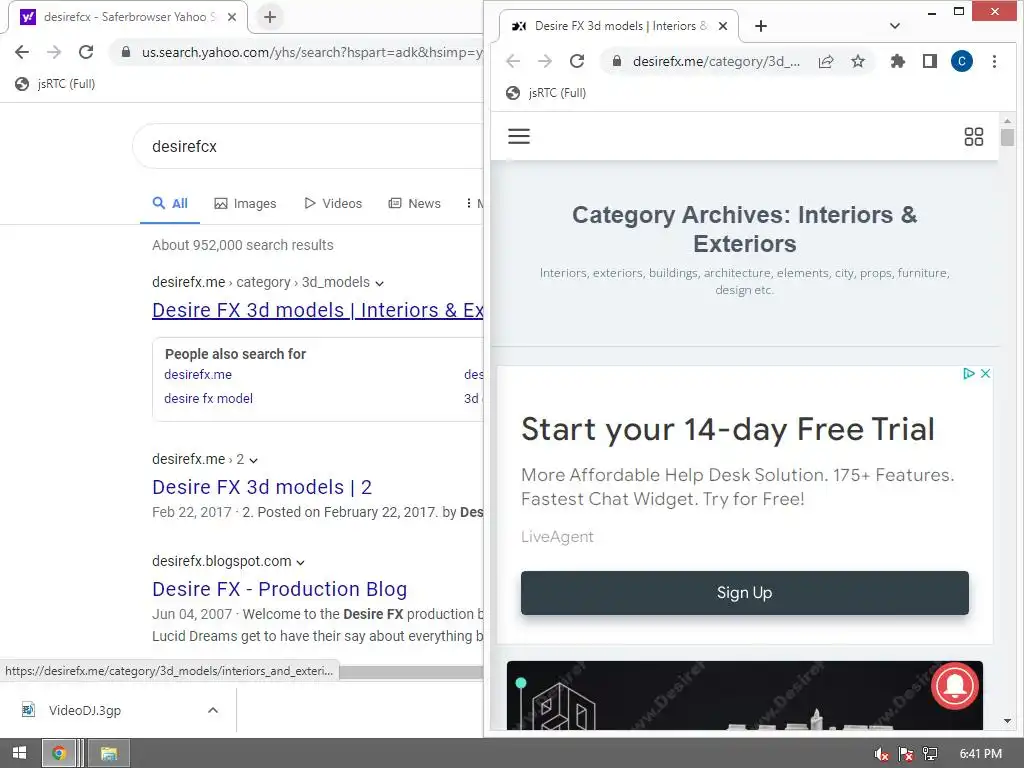1024x768 pixels.
Task: Open jsRTC (Full) bookmark in Yahoo window
Action: click(56, 84)
